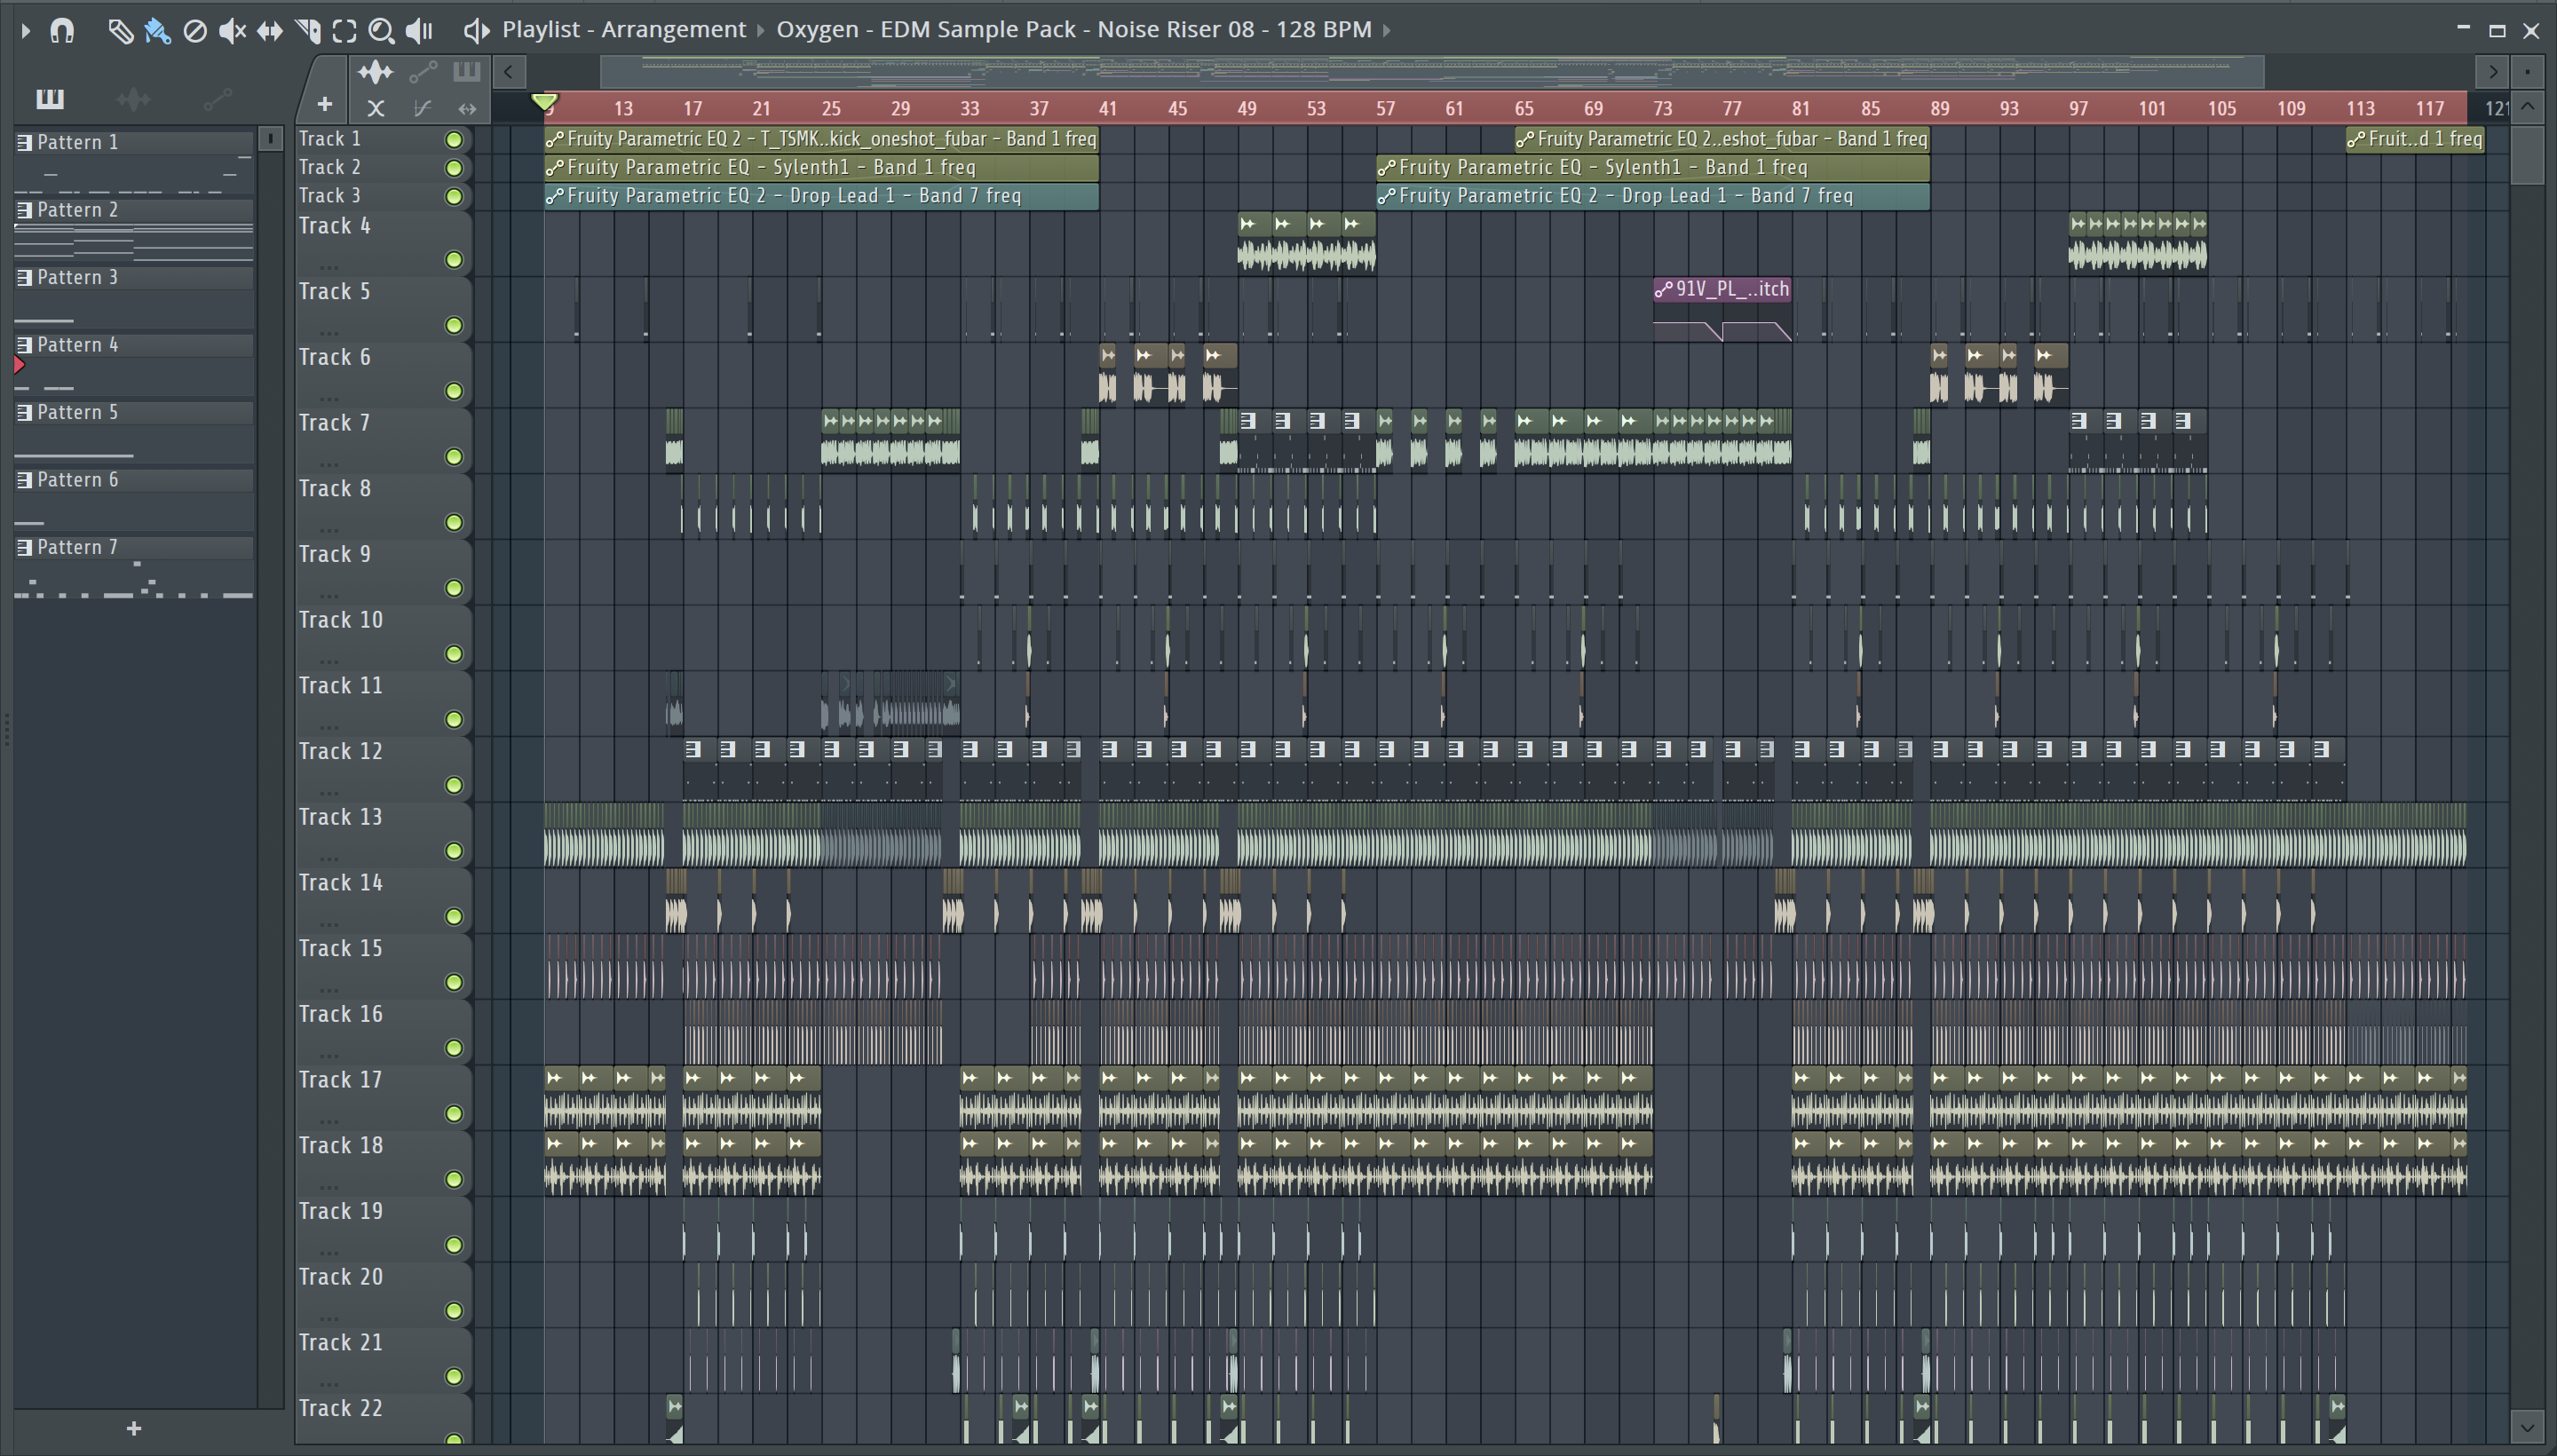Select the Select marquee tool
This screenshot has height=1456, width=2557.
[344, 30]
